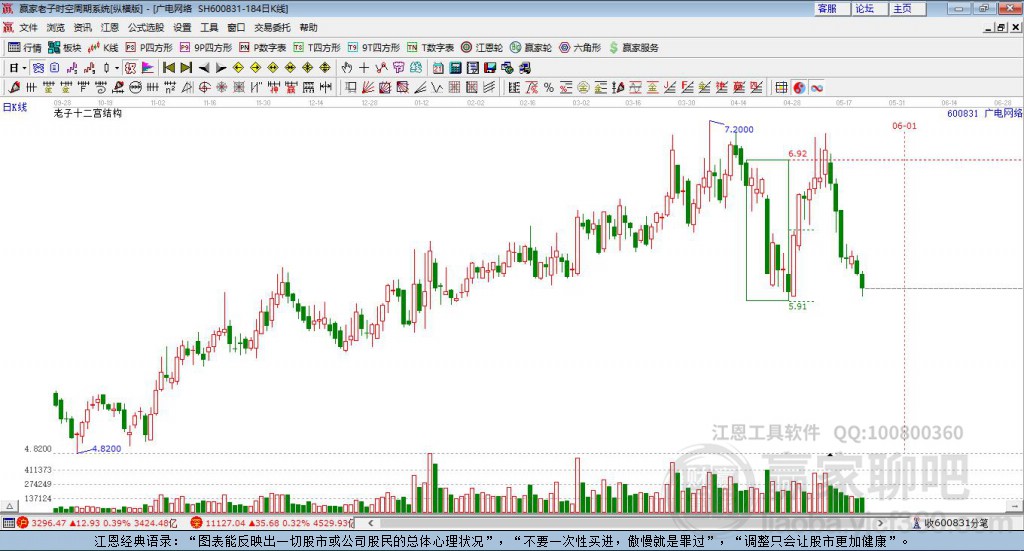Screen dimensions: 1024x551
Task: Select the Gann fan lines tool
Action: (368, 87)
